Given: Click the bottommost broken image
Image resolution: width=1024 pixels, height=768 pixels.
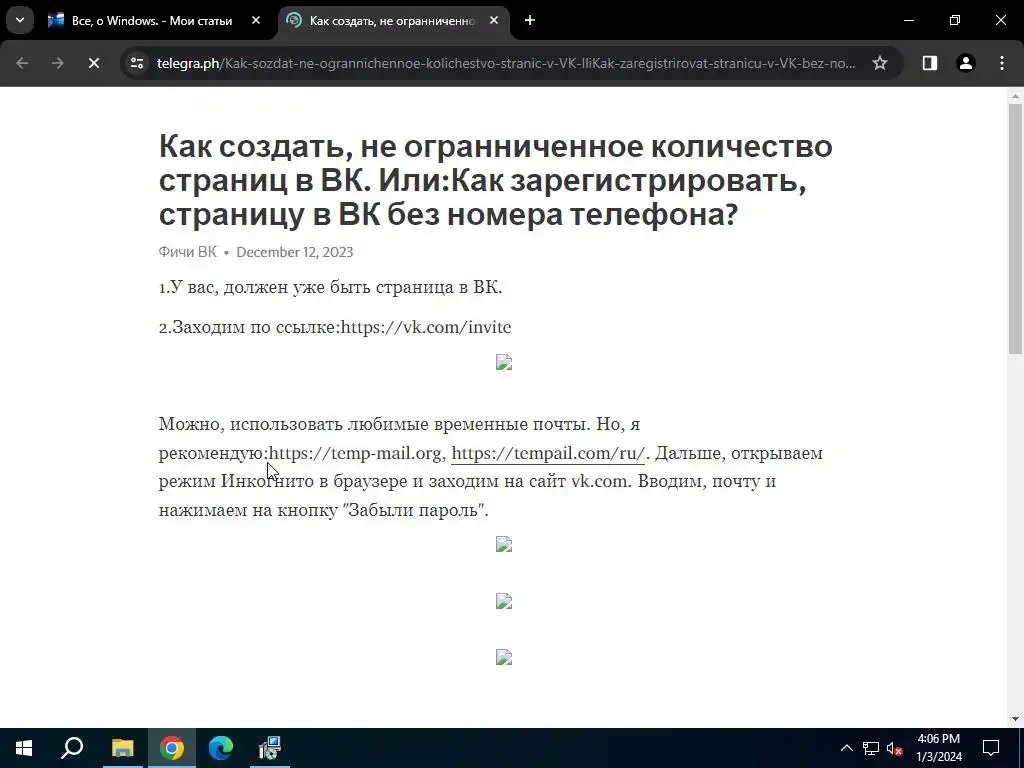Looking at the screenshot, I should (x=504, y=657).
